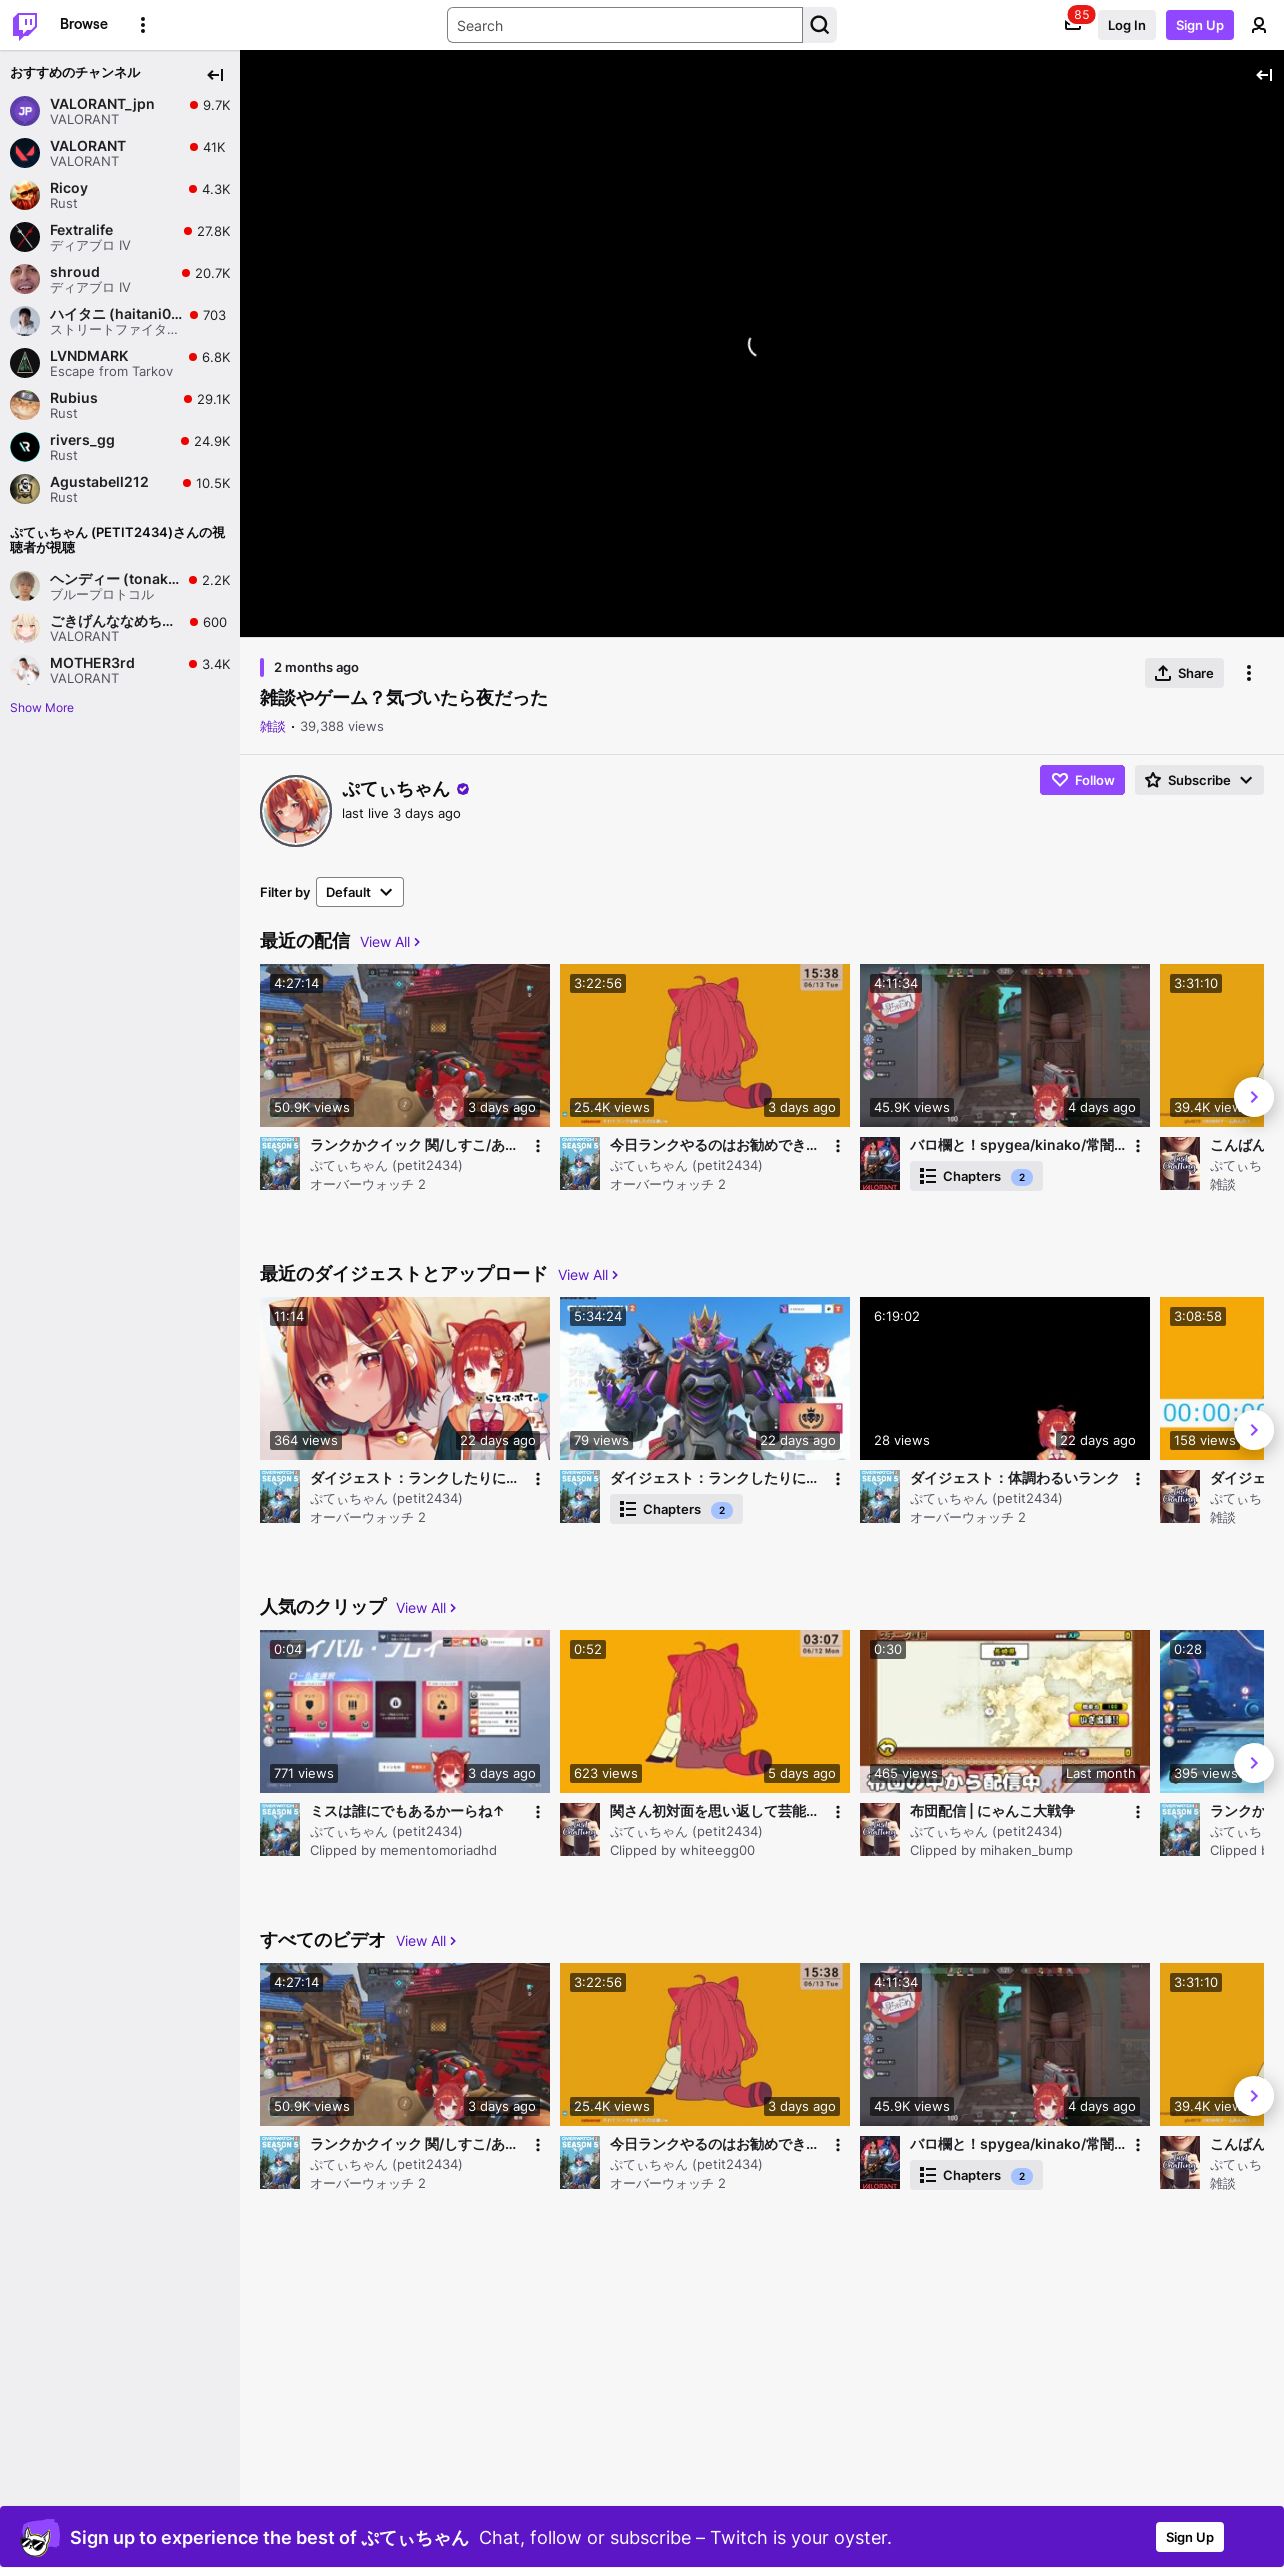Open shroud channel avatar

pyautogui.click(x=25, y=279)
